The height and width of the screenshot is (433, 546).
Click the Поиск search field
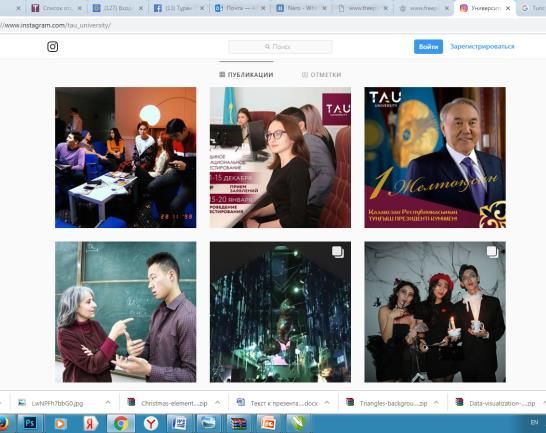(280, 46)
